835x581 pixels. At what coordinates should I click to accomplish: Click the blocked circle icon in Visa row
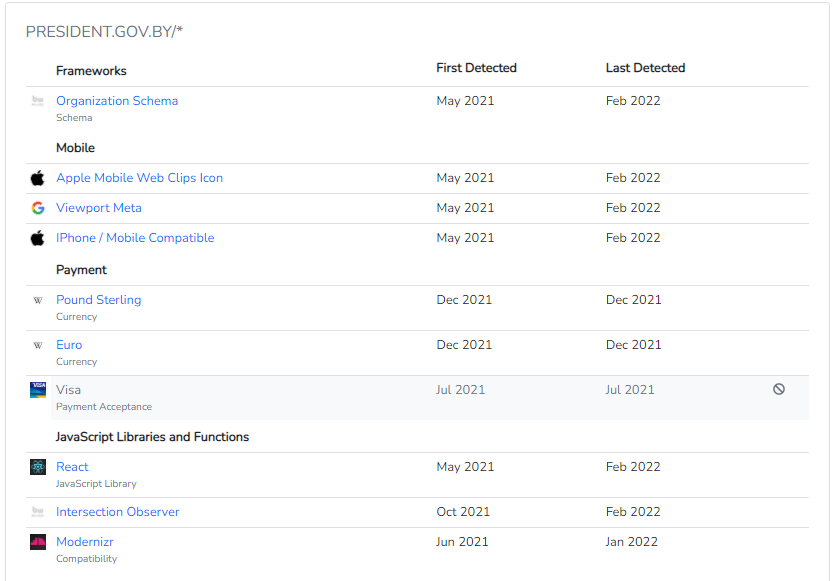coord(779,389)
